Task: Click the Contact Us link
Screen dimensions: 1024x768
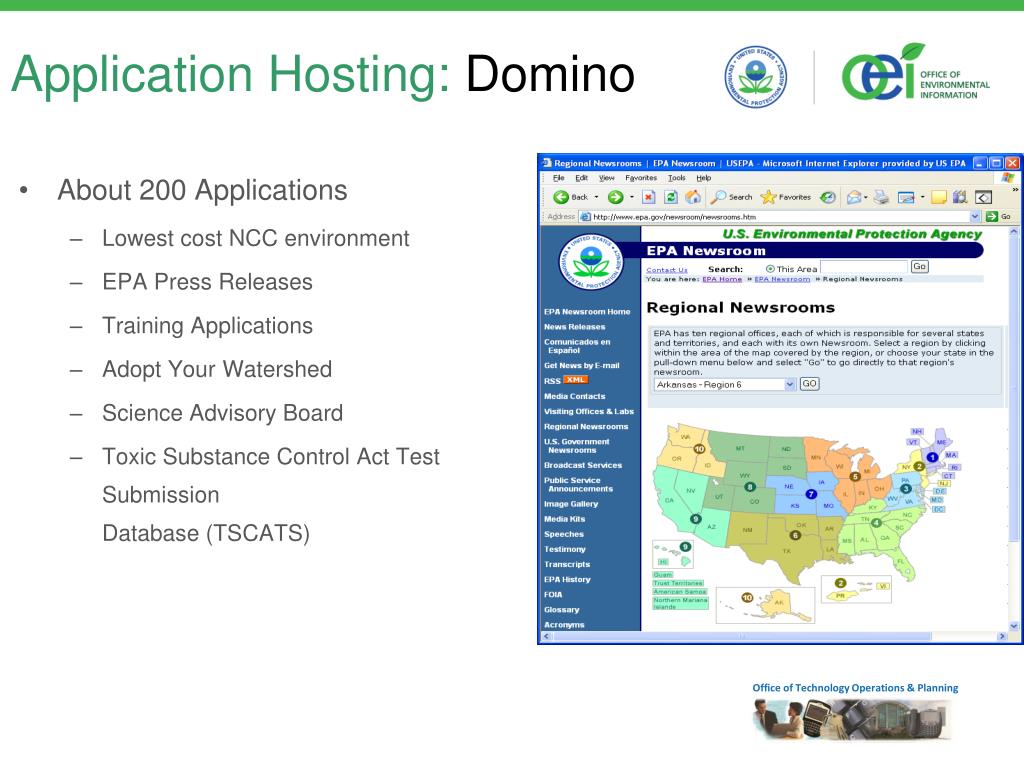Action: [x=667, y=270]
